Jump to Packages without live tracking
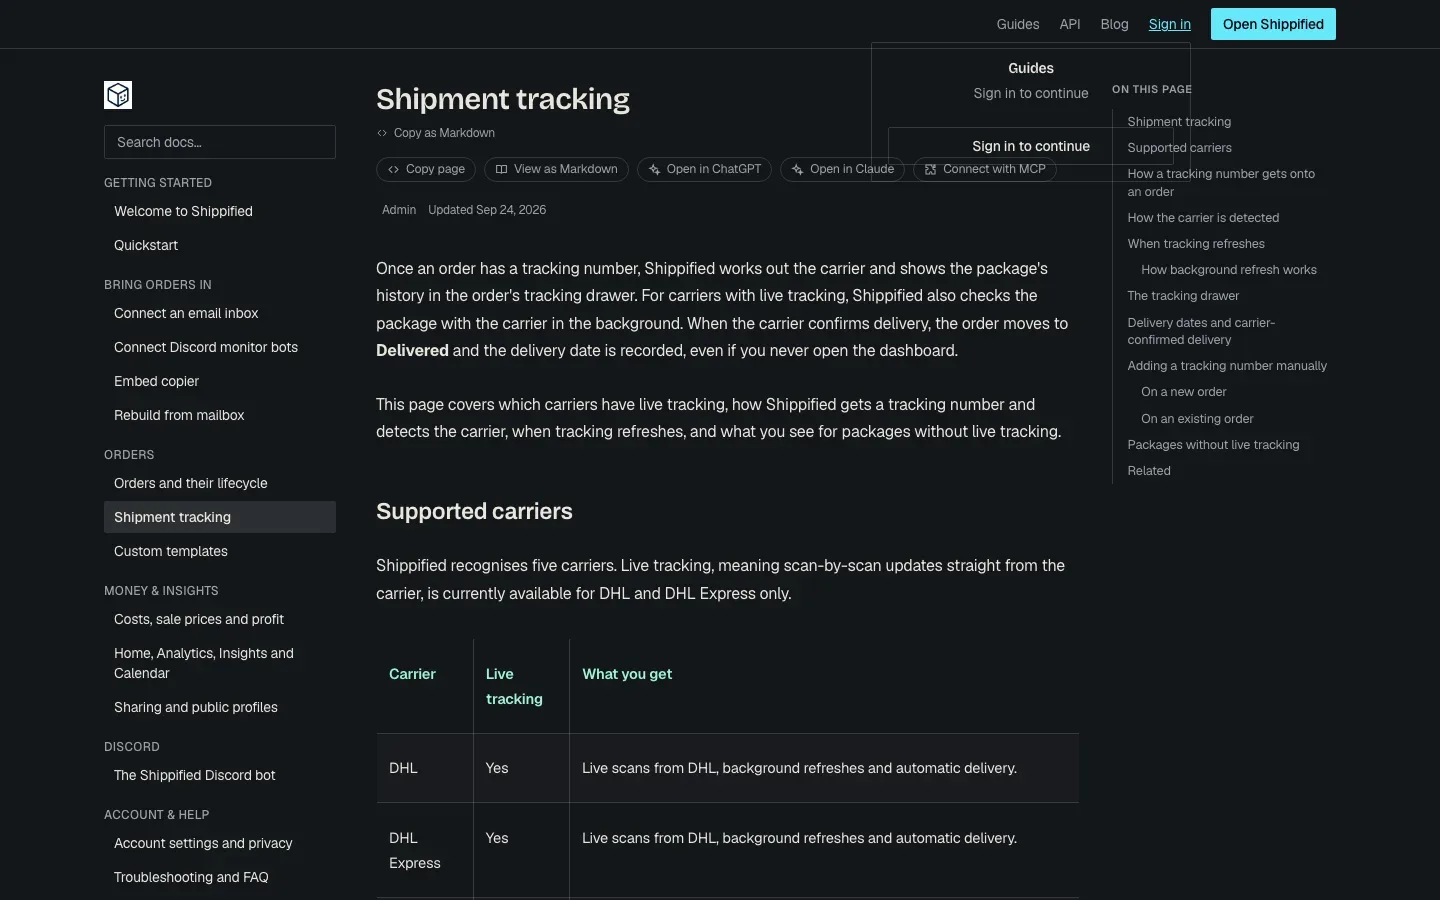This screenshot has height=900, width=1440. coord(1213,444)
